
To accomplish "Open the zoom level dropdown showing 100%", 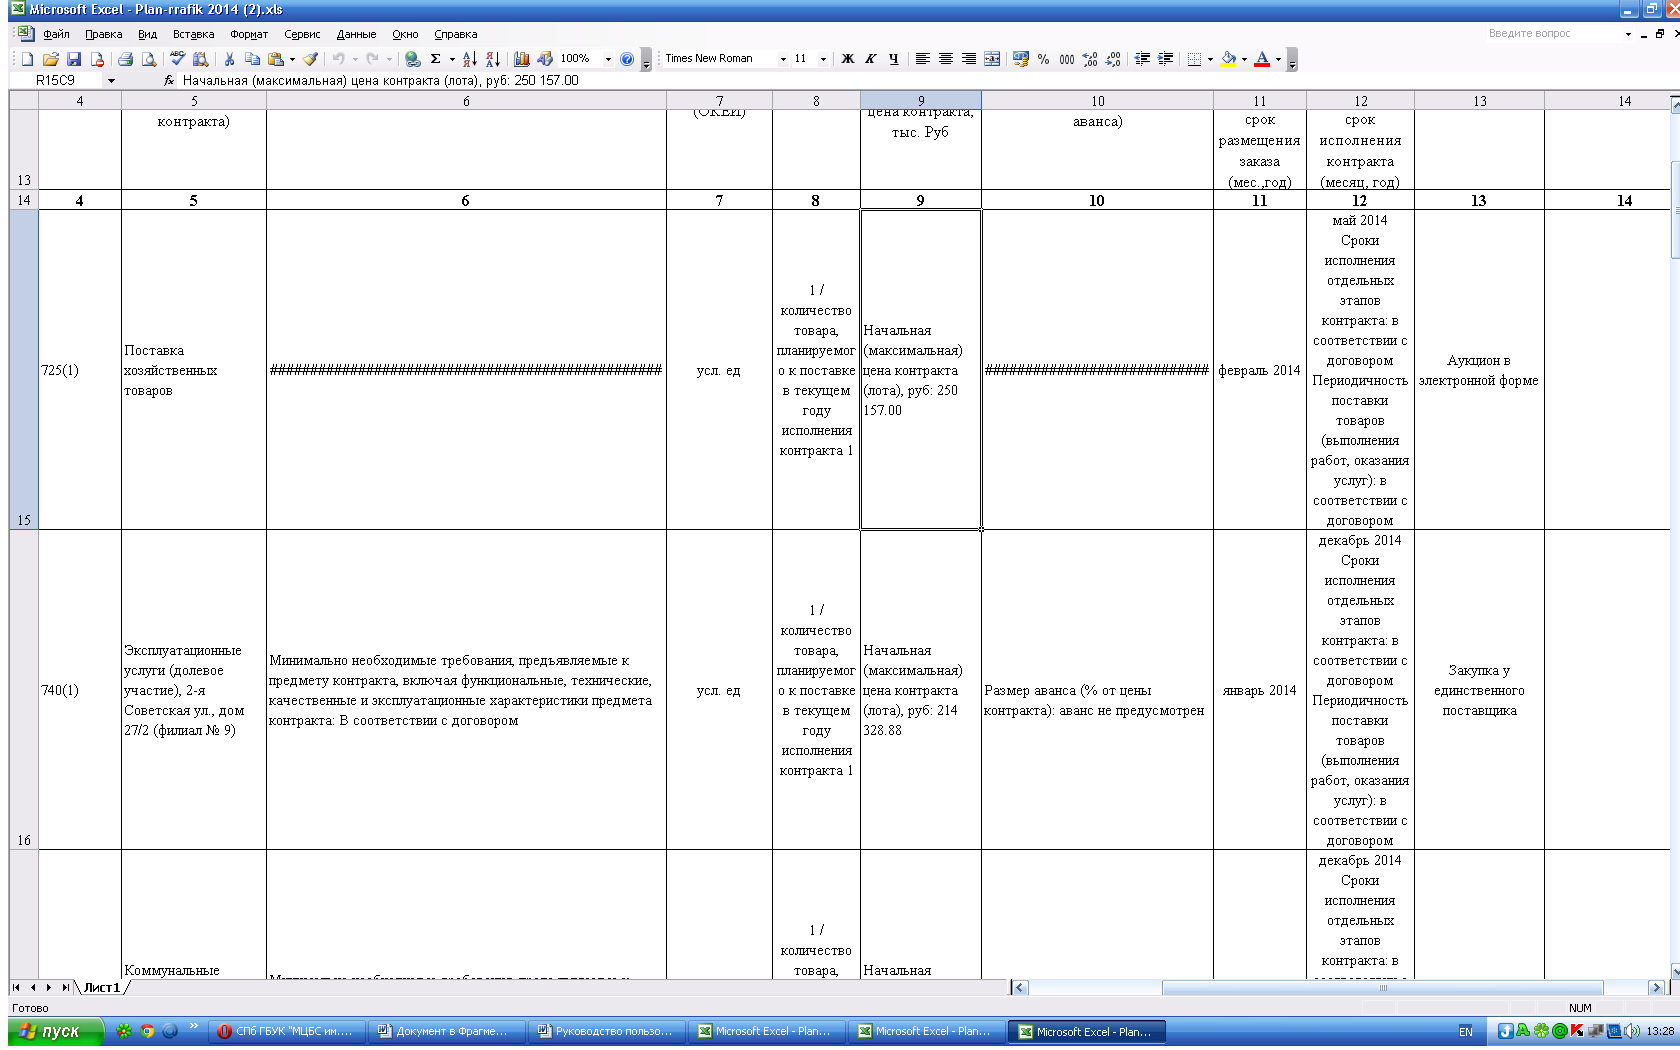I will point(608,59).
